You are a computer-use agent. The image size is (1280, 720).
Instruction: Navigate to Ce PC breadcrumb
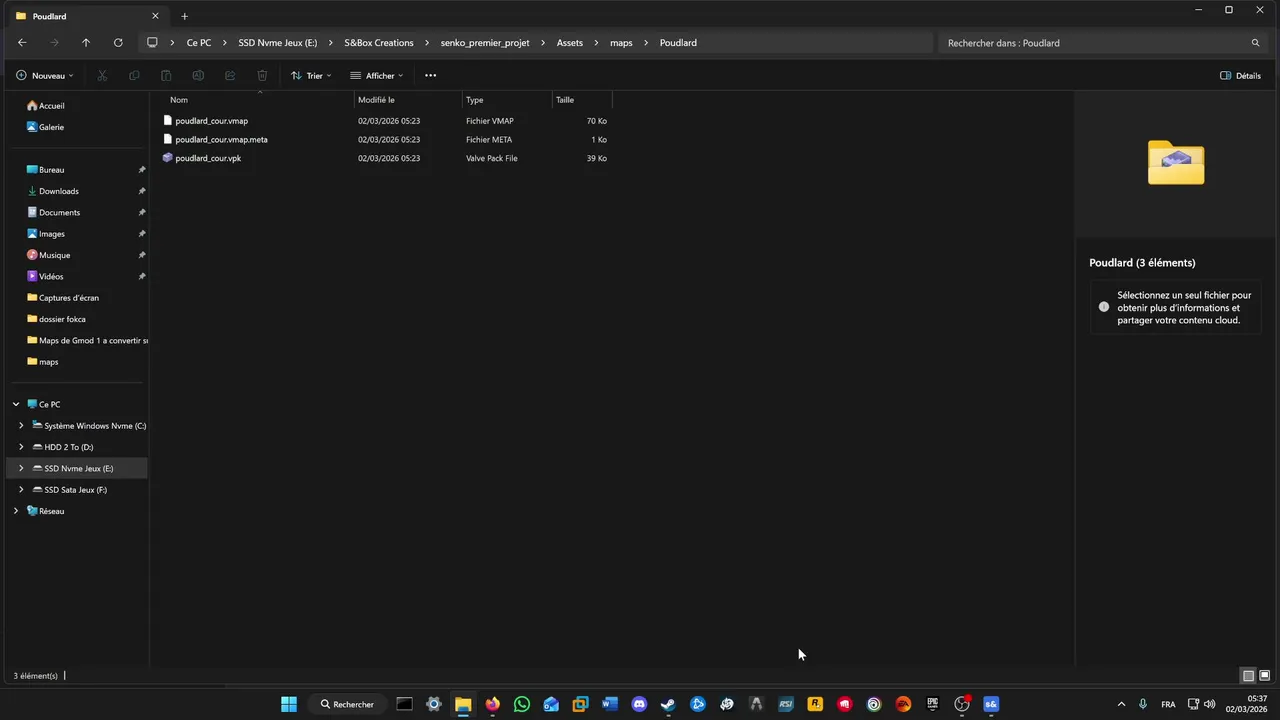tap(199, 43)
